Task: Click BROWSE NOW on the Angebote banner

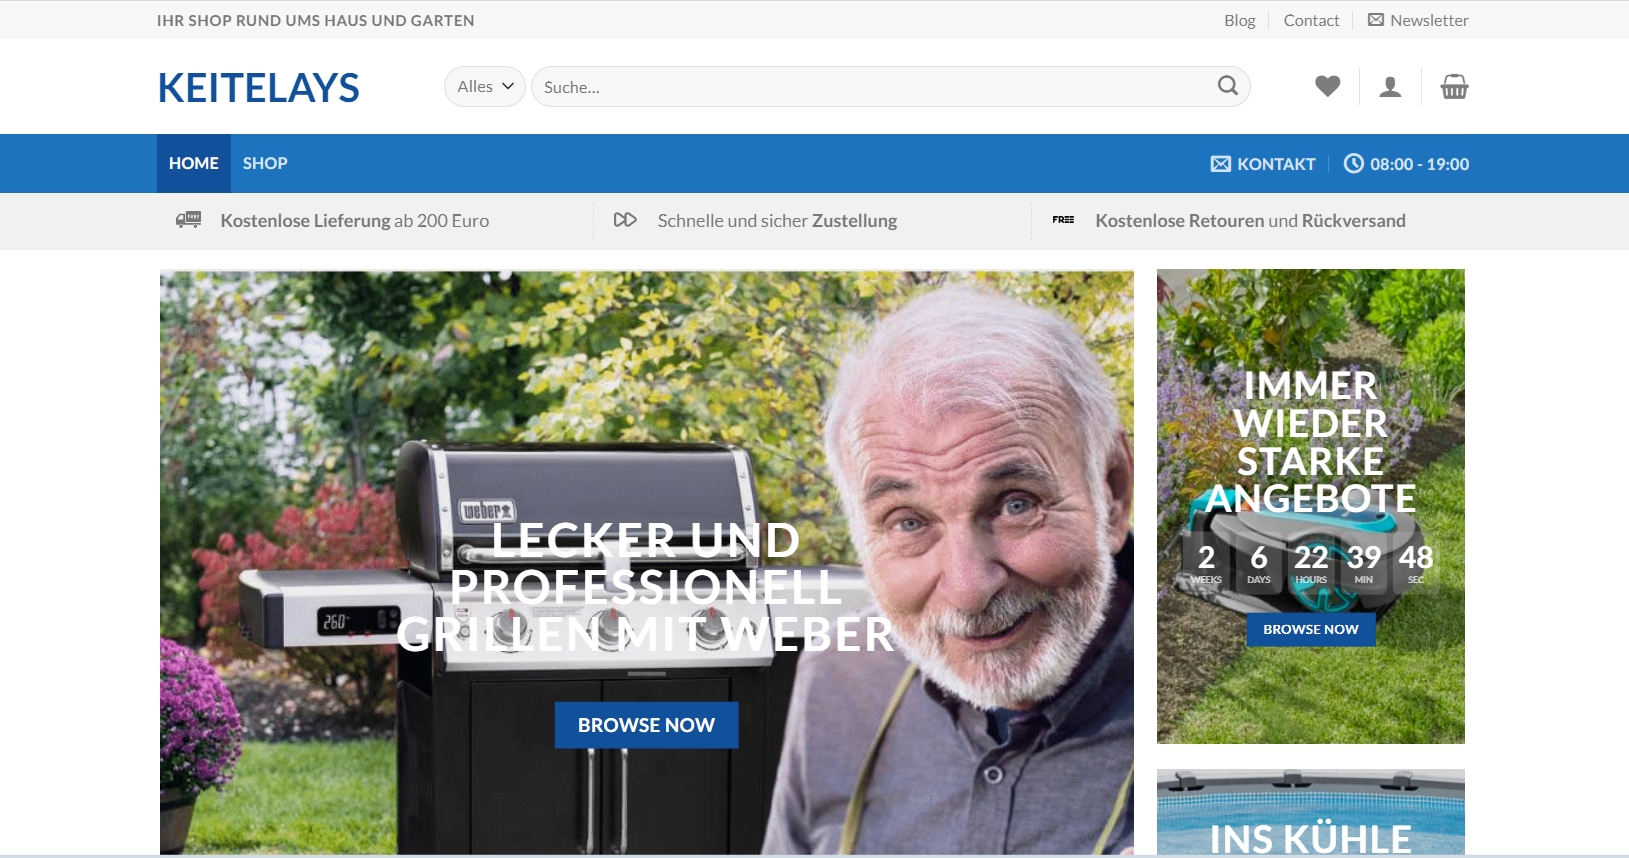Action: (x=1310, y=629)
